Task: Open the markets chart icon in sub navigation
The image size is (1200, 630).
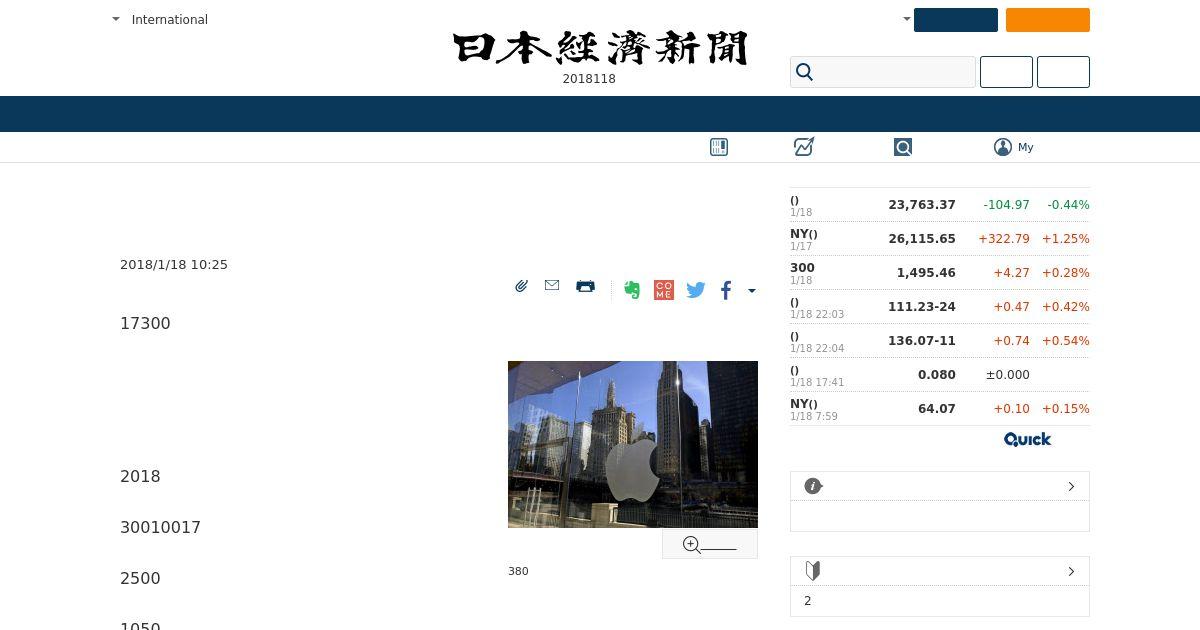Action: coord(804,147)
